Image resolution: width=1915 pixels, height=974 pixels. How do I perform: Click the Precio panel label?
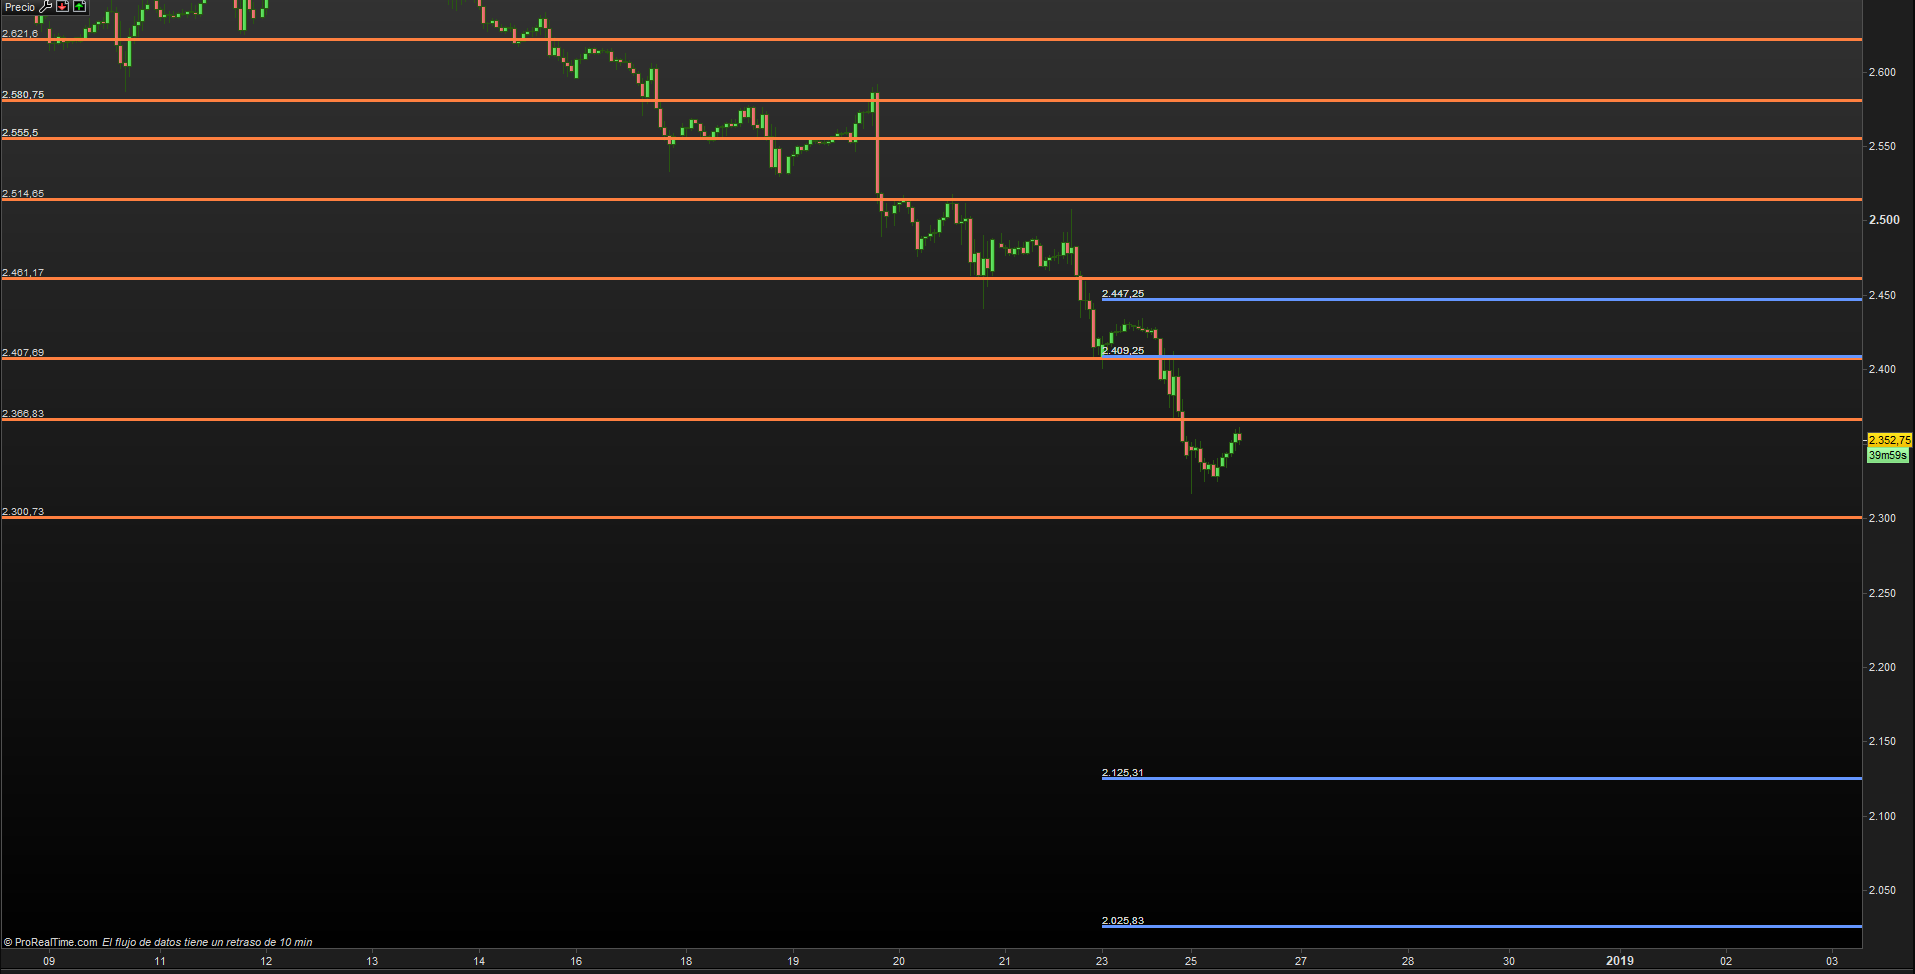[19, 7]
